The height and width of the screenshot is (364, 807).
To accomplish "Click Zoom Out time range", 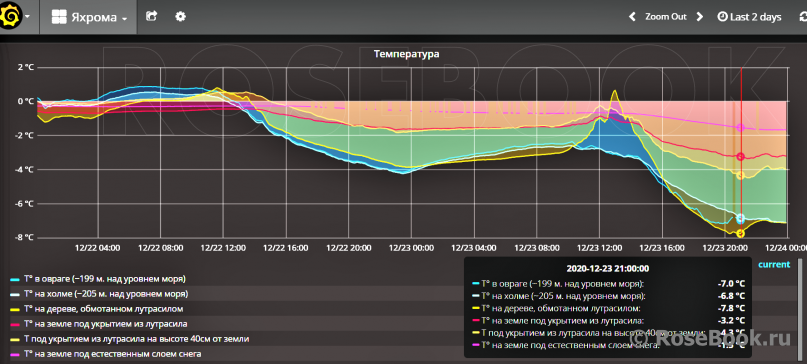I will (666, 17).
